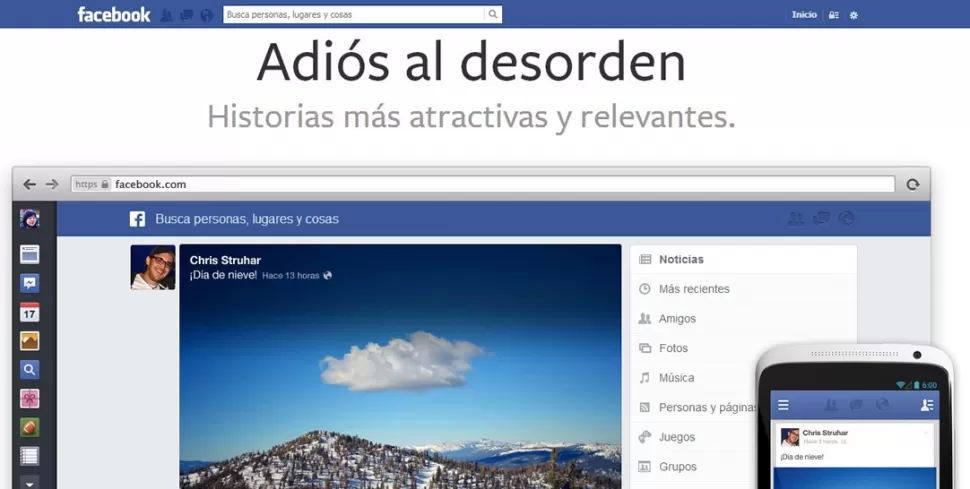
Task: Select the photos icon in left sidebar
Action: [x=30, y=341]
